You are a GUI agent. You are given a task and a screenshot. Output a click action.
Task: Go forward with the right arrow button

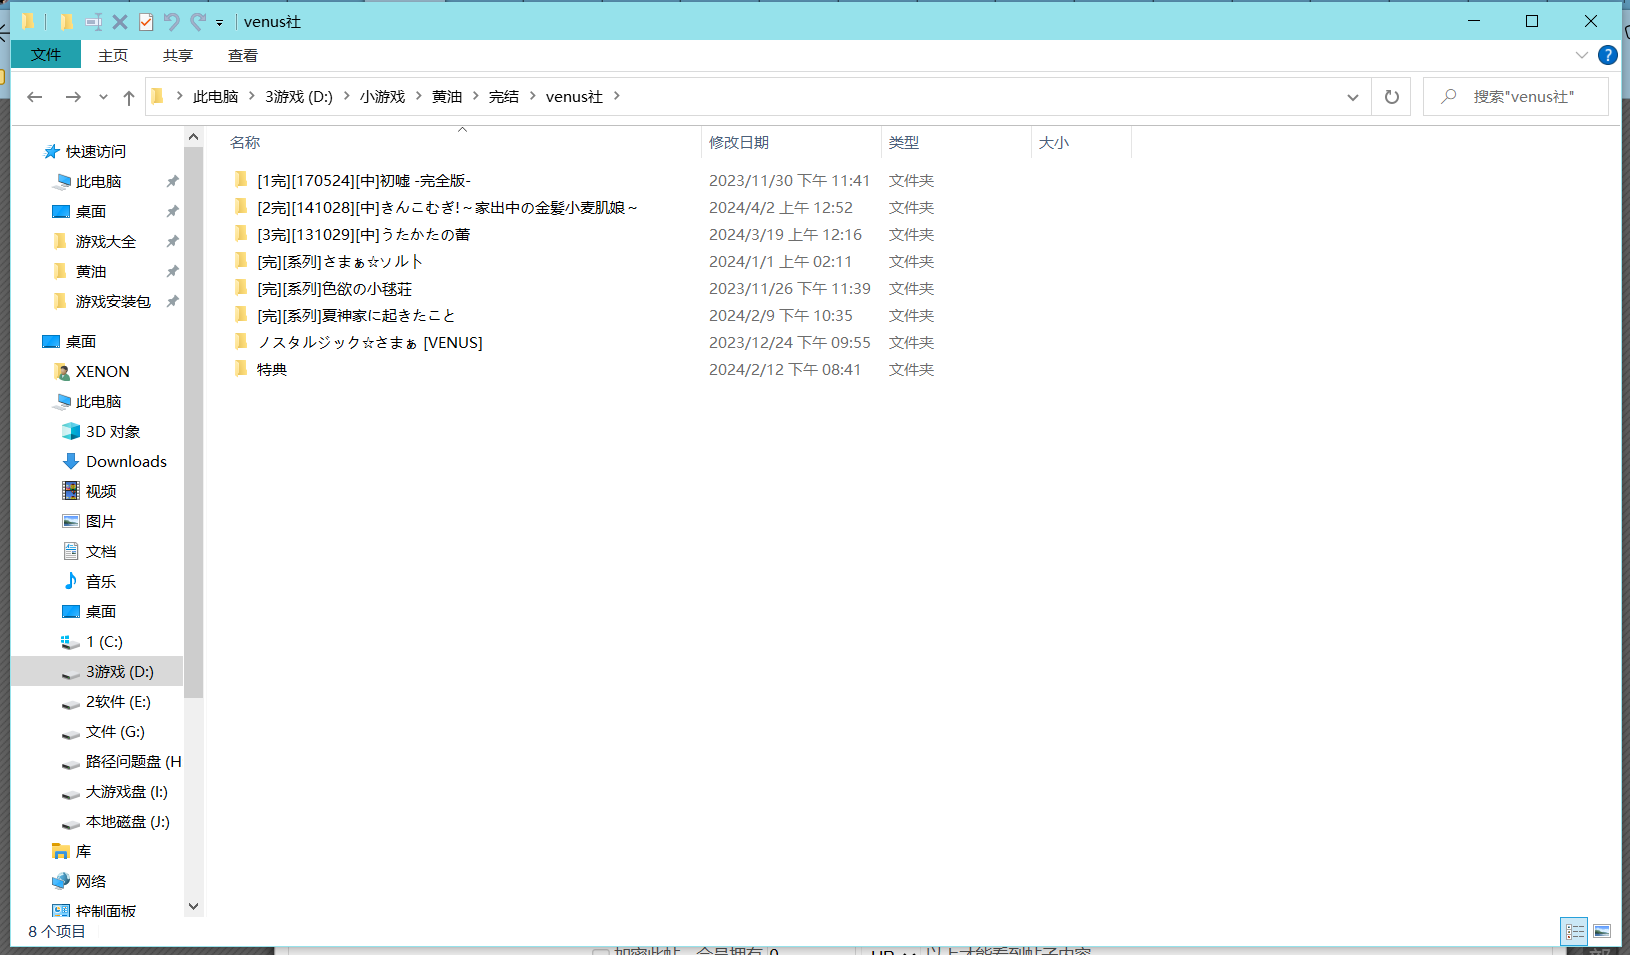[x=73, y=97]
